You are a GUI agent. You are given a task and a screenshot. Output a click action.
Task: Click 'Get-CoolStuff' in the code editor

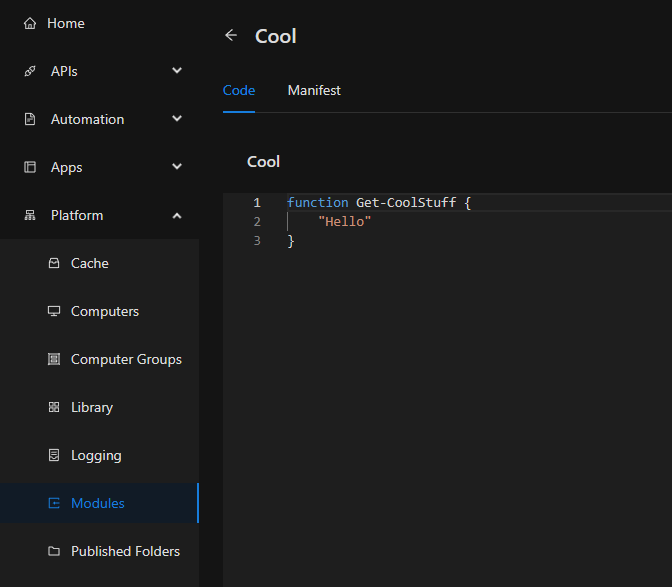point(406,202)
